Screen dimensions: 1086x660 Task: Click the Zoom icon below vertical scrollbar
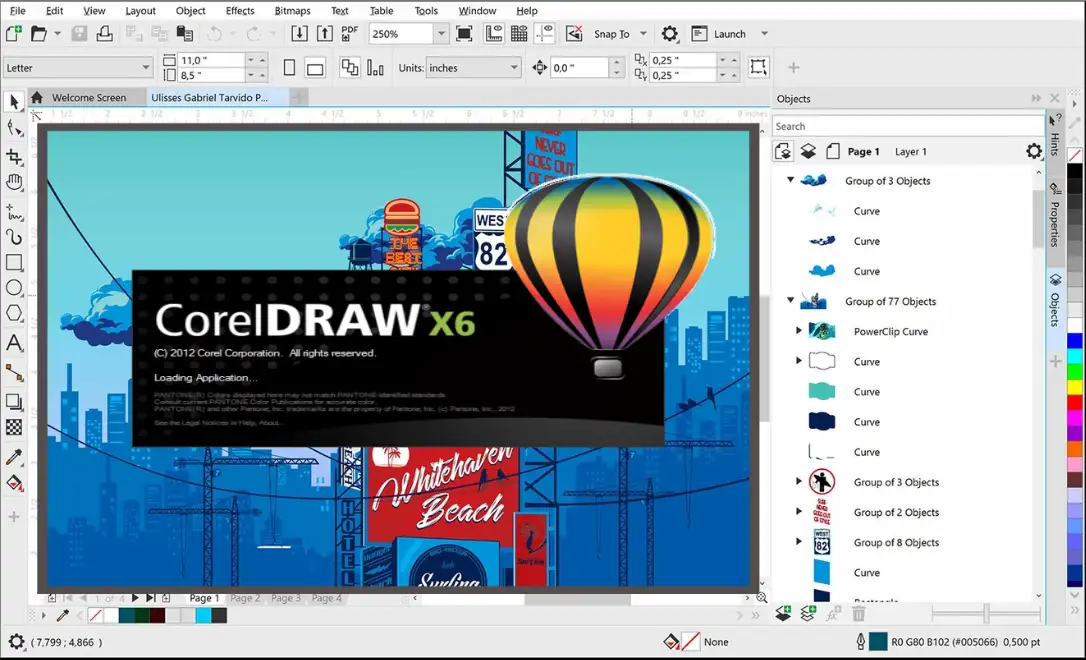tap(762, 597)
